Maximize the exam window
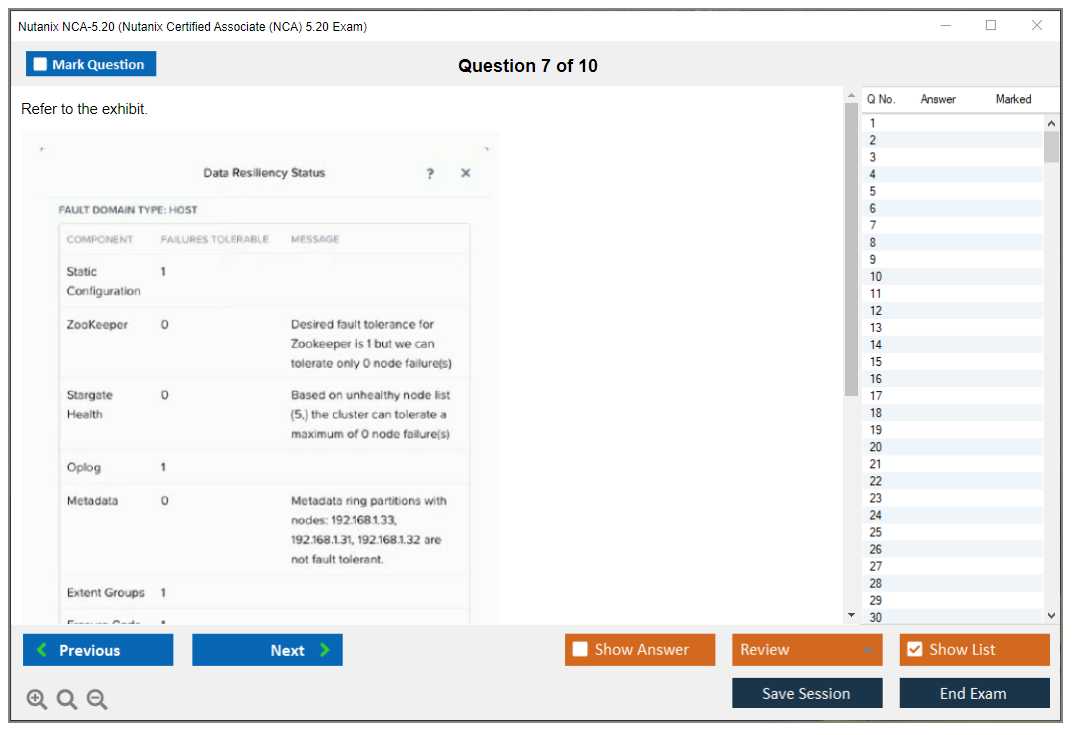The image size is (1075, 735). pos(991,26)
